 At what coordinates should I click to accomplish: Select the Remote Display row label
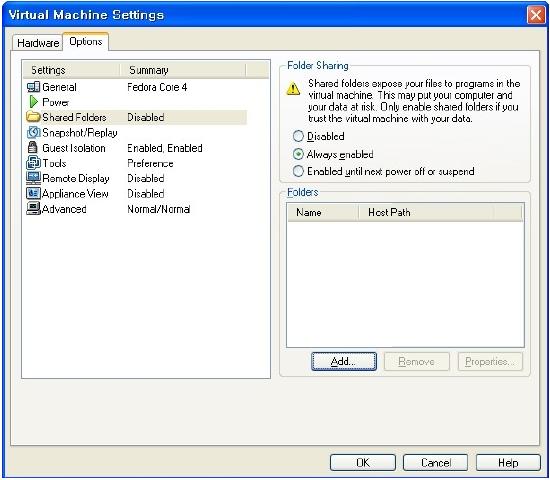point(75,178)
